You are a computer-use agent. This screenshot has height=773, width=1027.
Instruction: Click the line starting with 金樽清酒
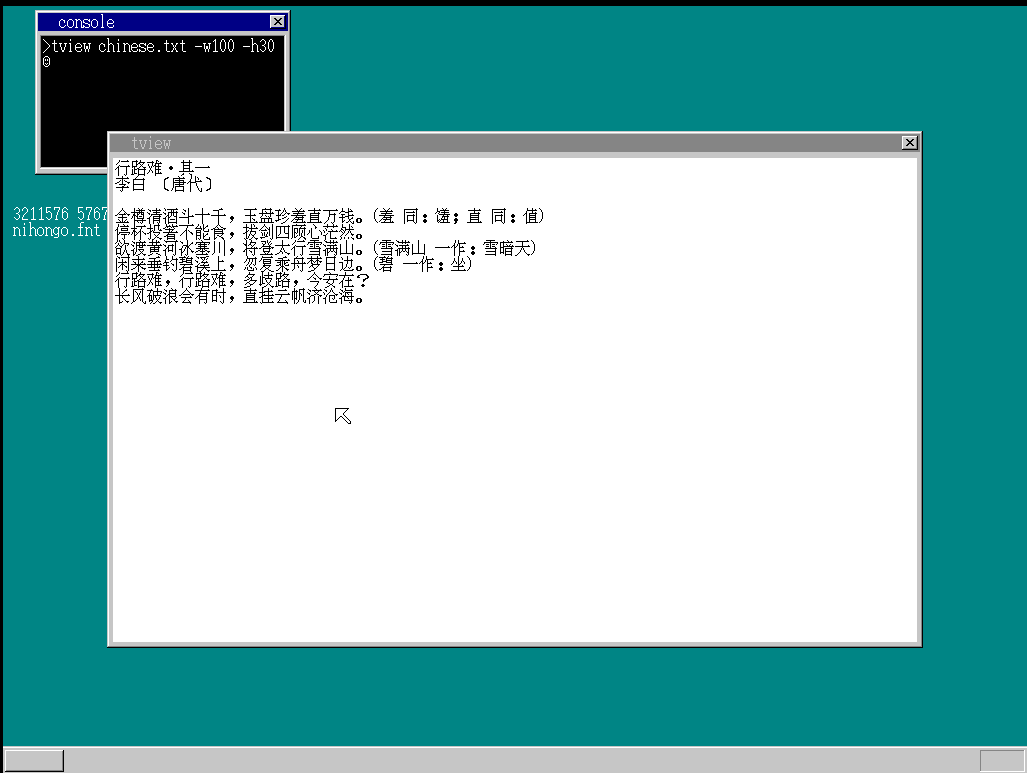(329, 216)
